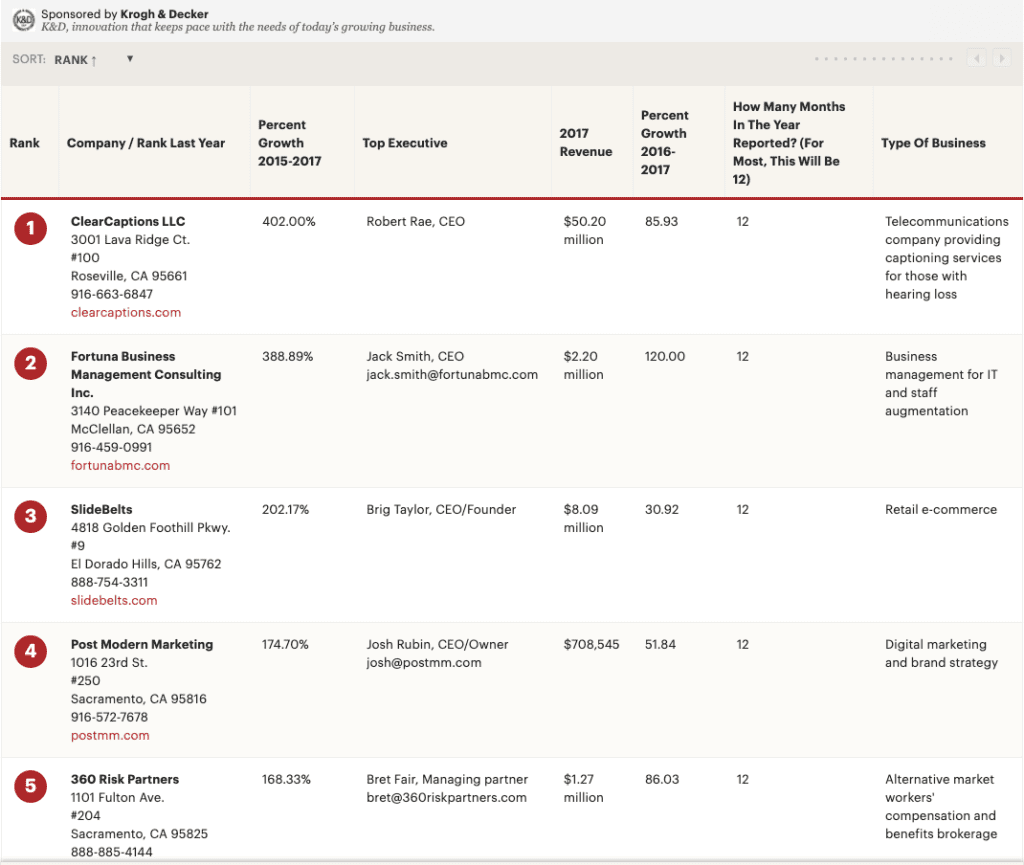Select the 202.17% growth value
The height and width of the screenshot is (865, 1024).
[x=285, y=510]
